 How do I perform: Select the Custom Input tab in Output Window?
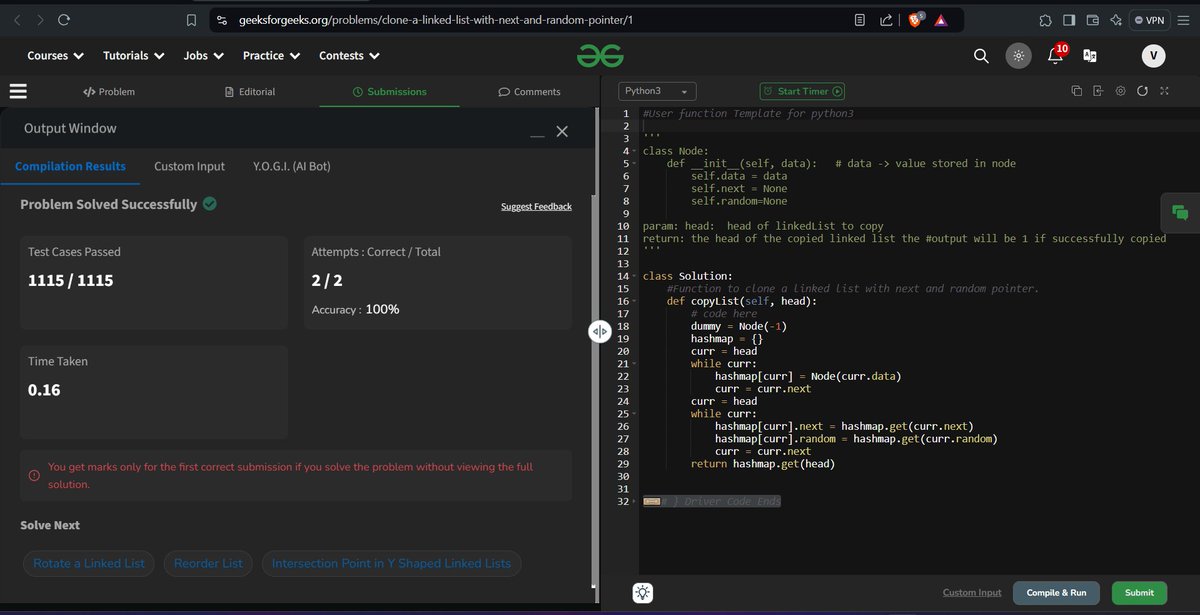[189, 166]
